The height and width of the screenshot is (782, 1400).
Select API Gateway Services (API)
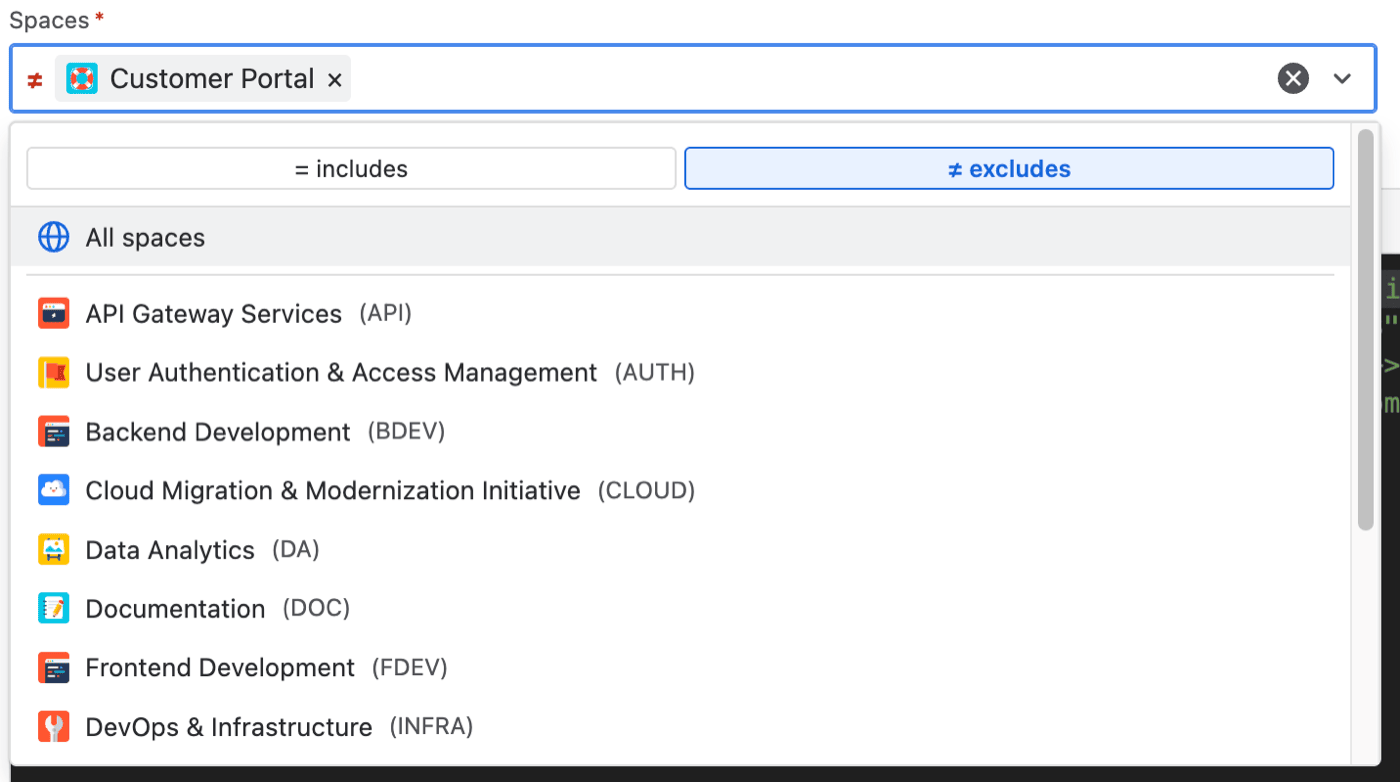tap(681, 313)
